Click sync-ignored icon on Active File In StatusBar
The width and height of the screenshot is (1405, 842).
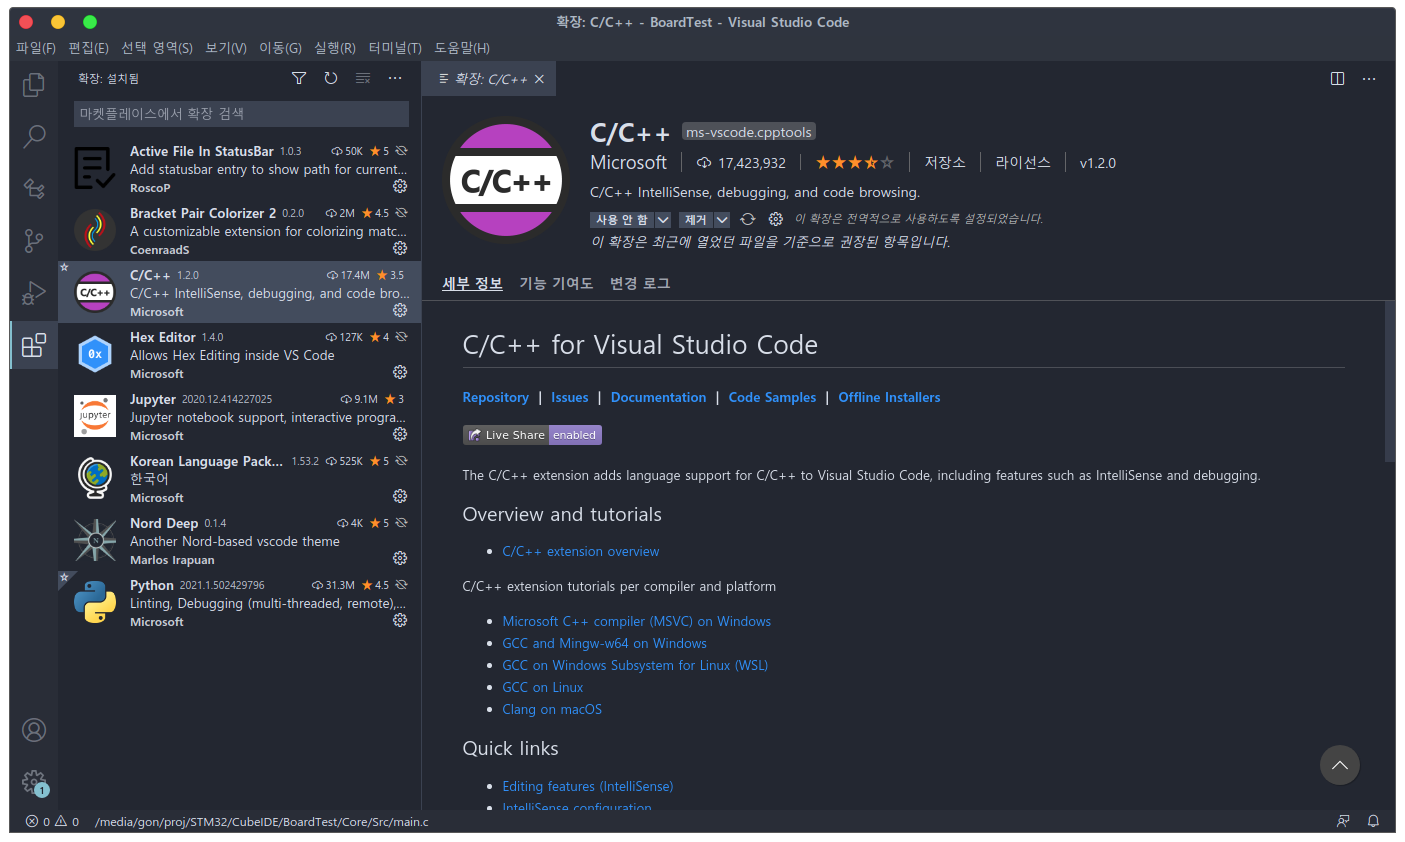(x=401, y=151)
